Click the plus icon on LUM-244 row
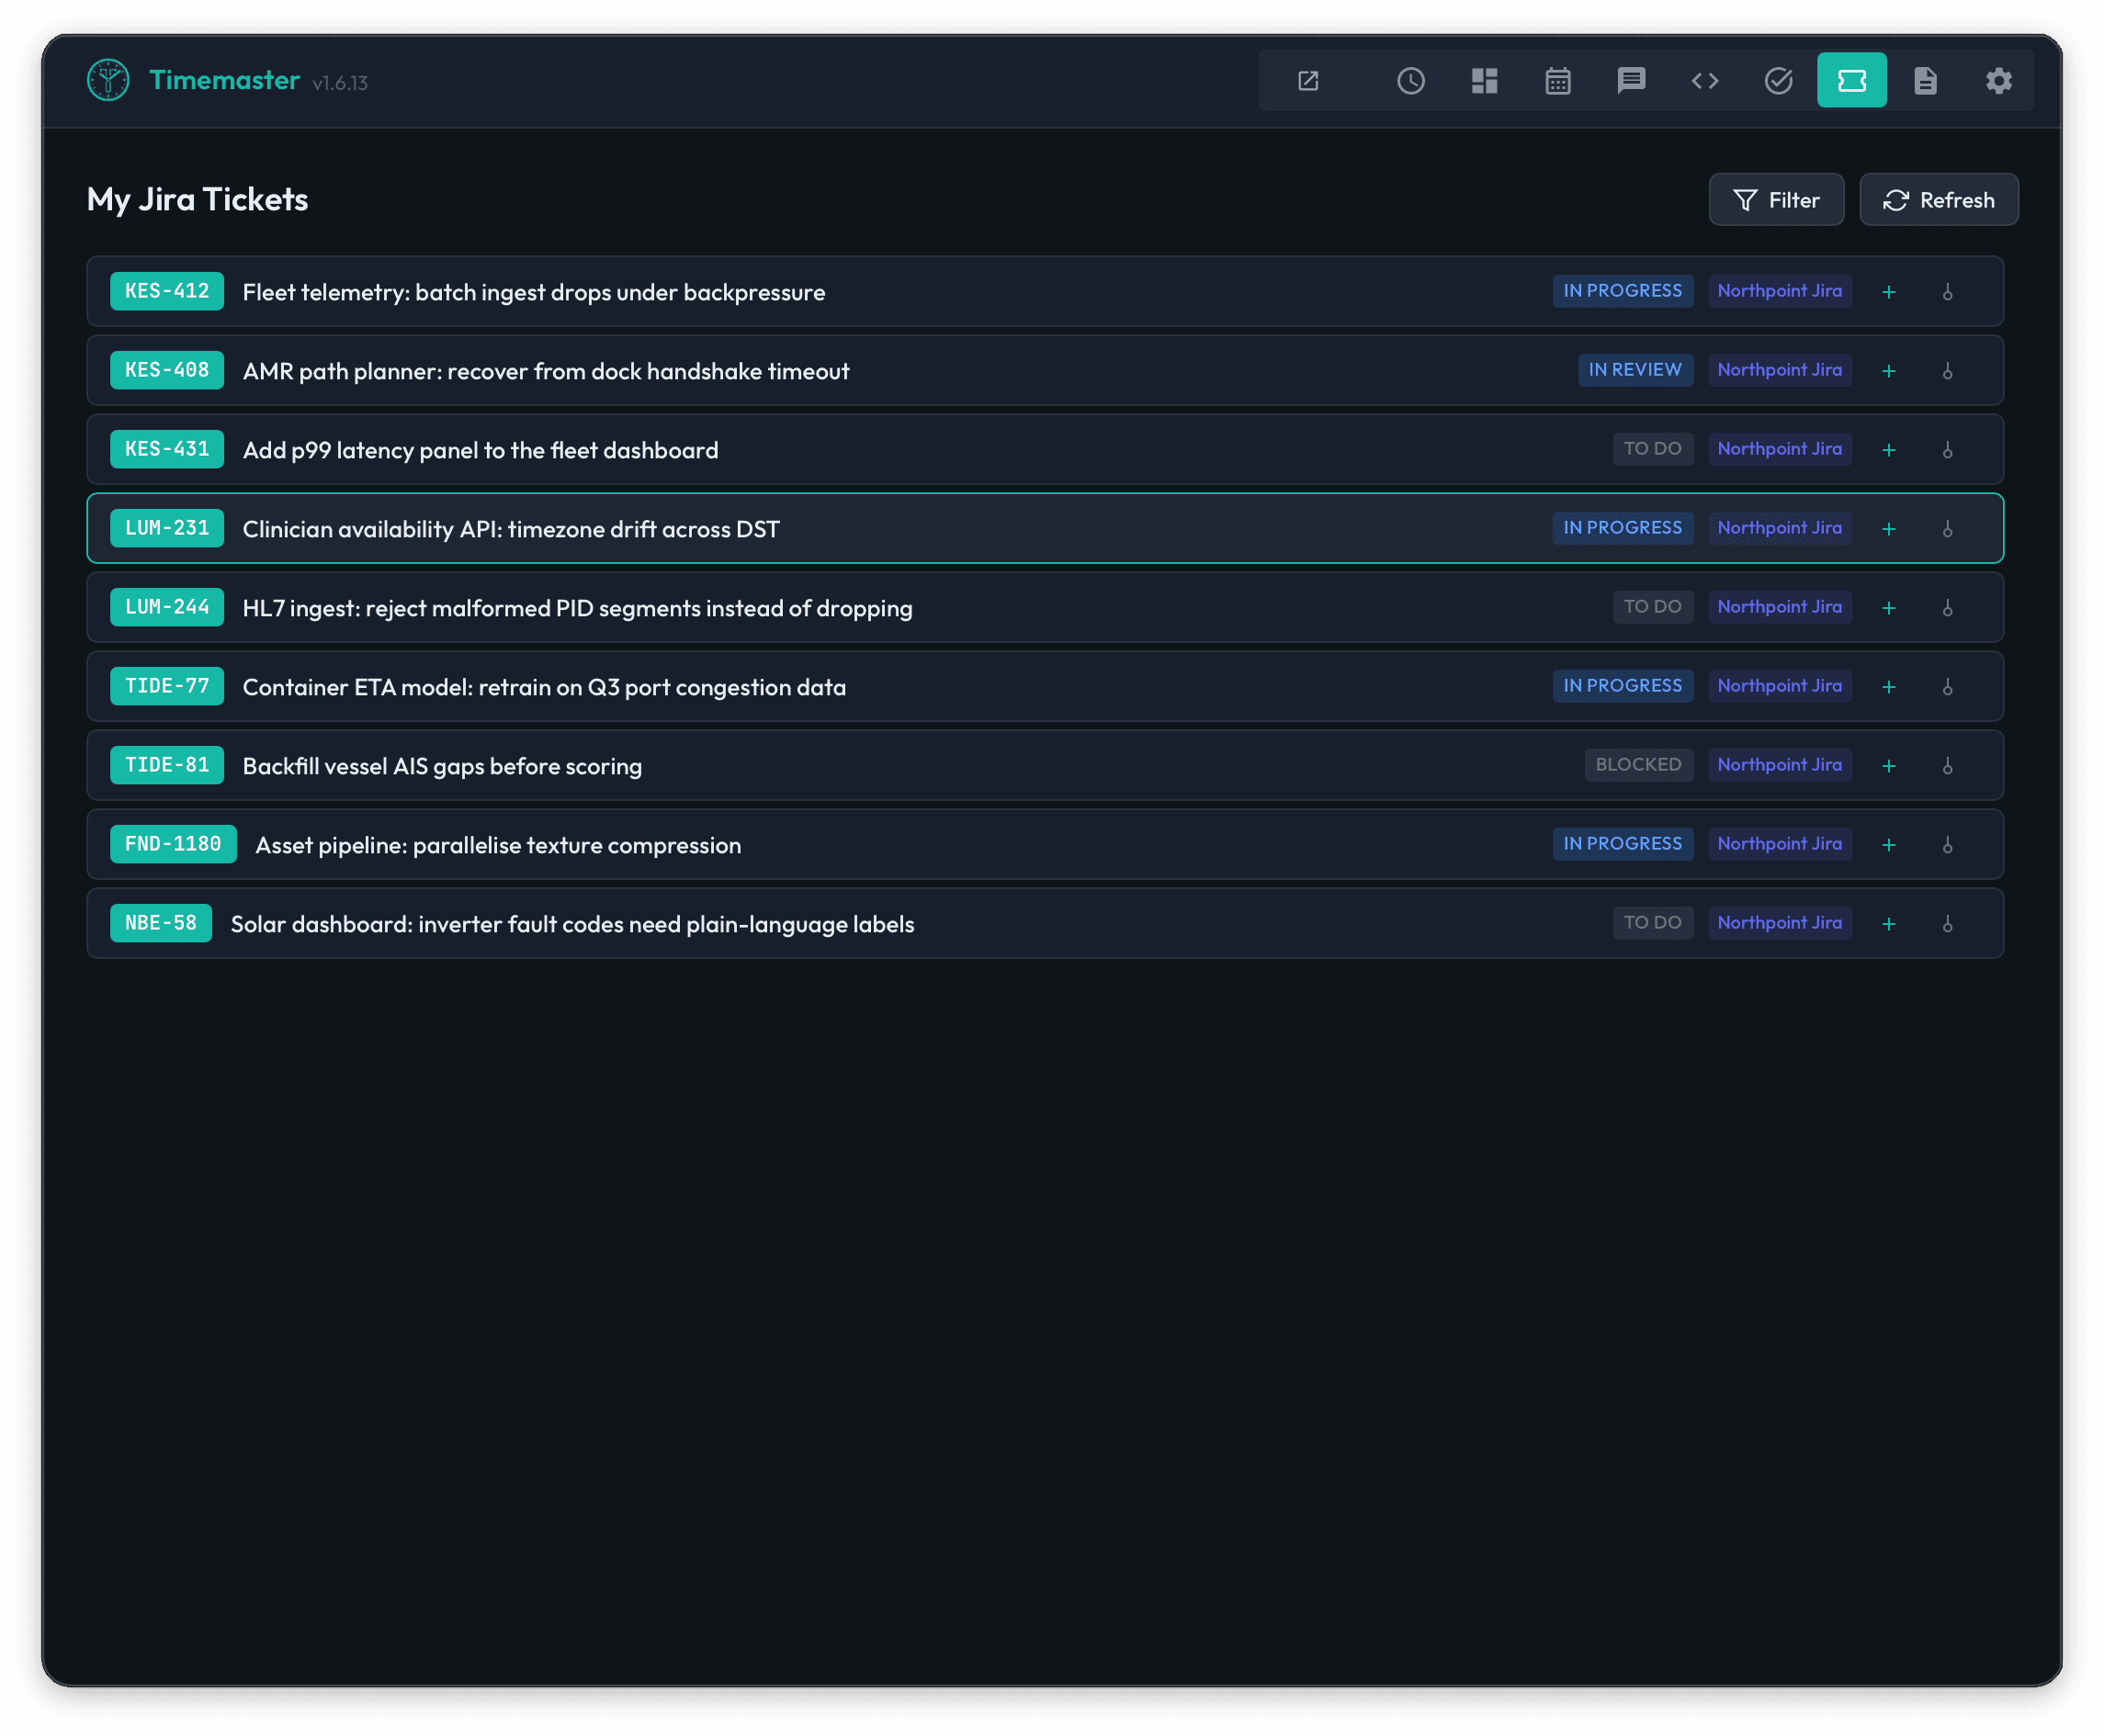Image resolution: width=2104 pixels, height=1736 pixels. point(1889,608)
